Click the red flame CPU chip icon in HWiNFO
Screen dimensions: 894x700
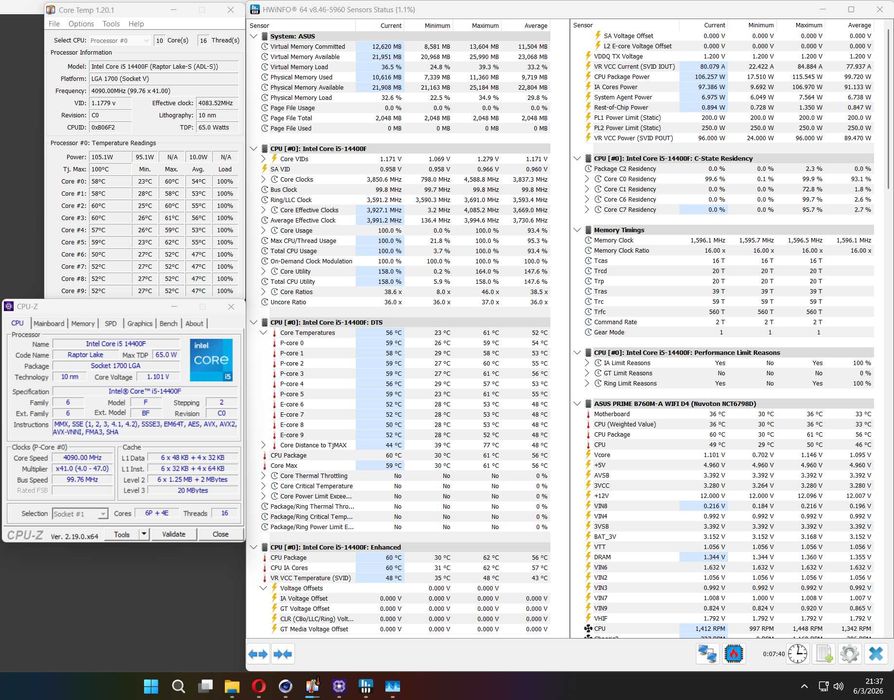tap(734, 654)
